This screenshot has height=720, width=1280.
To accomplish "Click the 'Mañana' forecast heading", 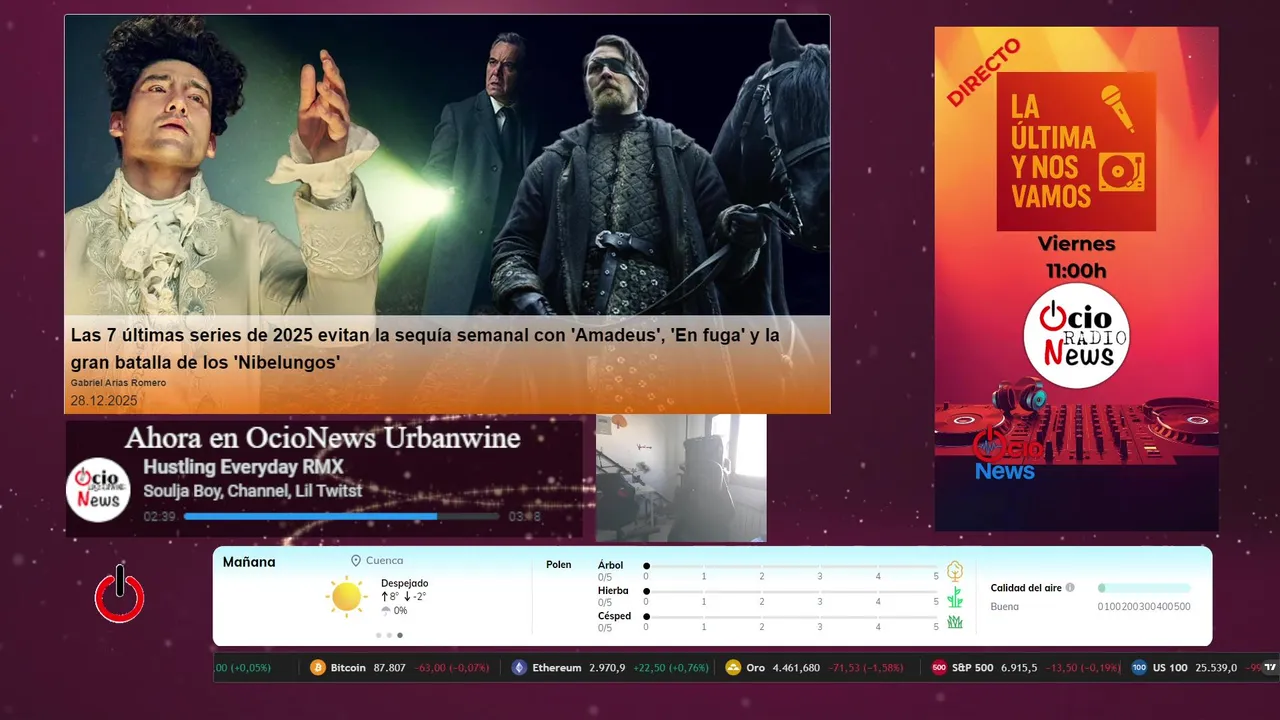I will (x=249, y=562).
